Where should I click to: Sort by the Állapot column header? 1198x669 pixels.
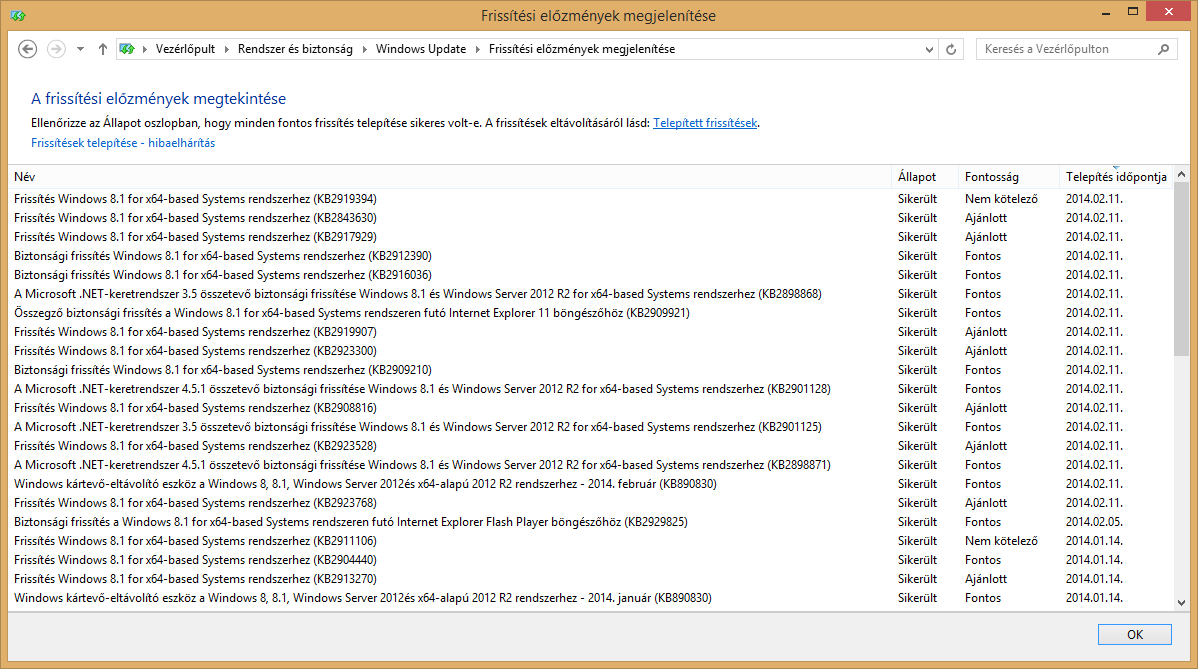click(924, 176)
